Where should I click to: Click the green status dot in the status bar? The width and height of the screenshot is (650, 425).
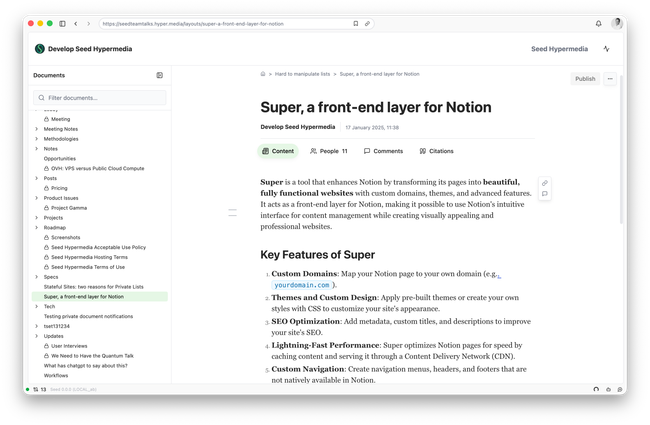27,389
